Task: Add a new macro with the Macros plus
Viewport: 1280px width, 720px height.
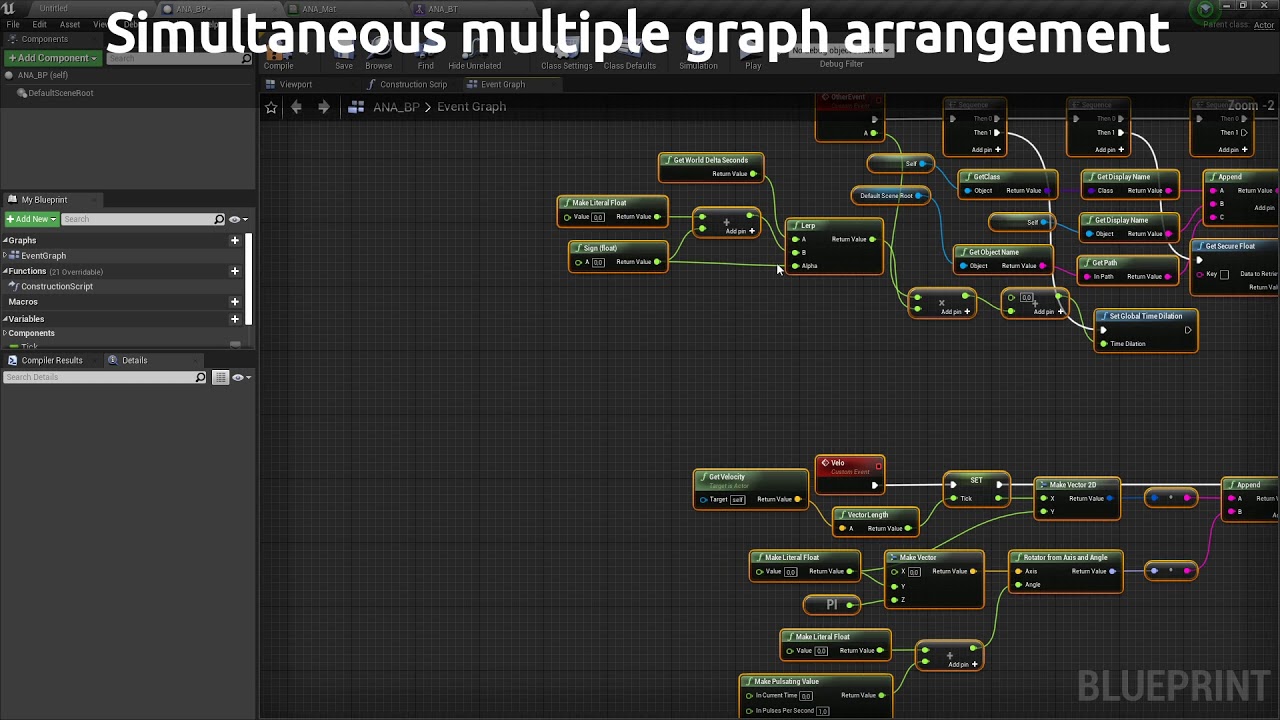Action: 235,302
